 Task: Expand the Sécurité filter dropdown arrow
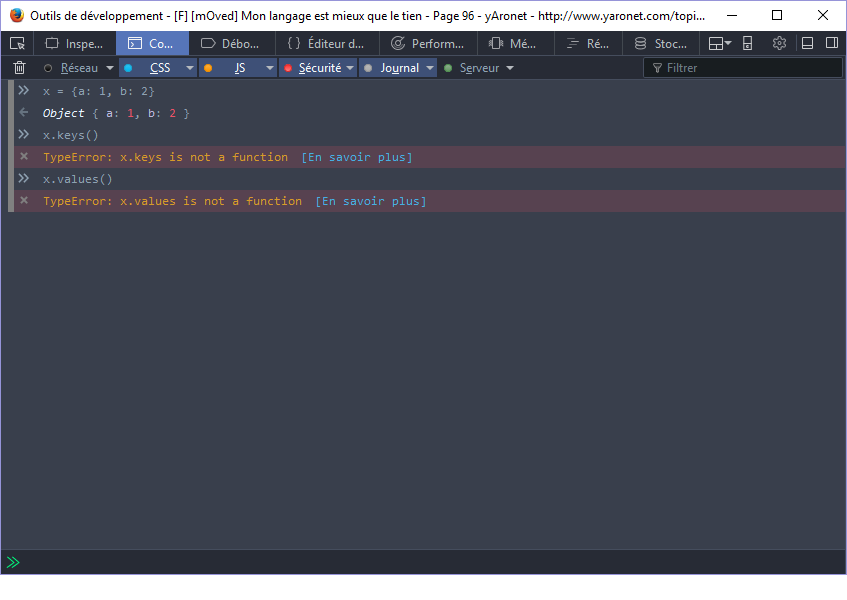coord(350,68)
